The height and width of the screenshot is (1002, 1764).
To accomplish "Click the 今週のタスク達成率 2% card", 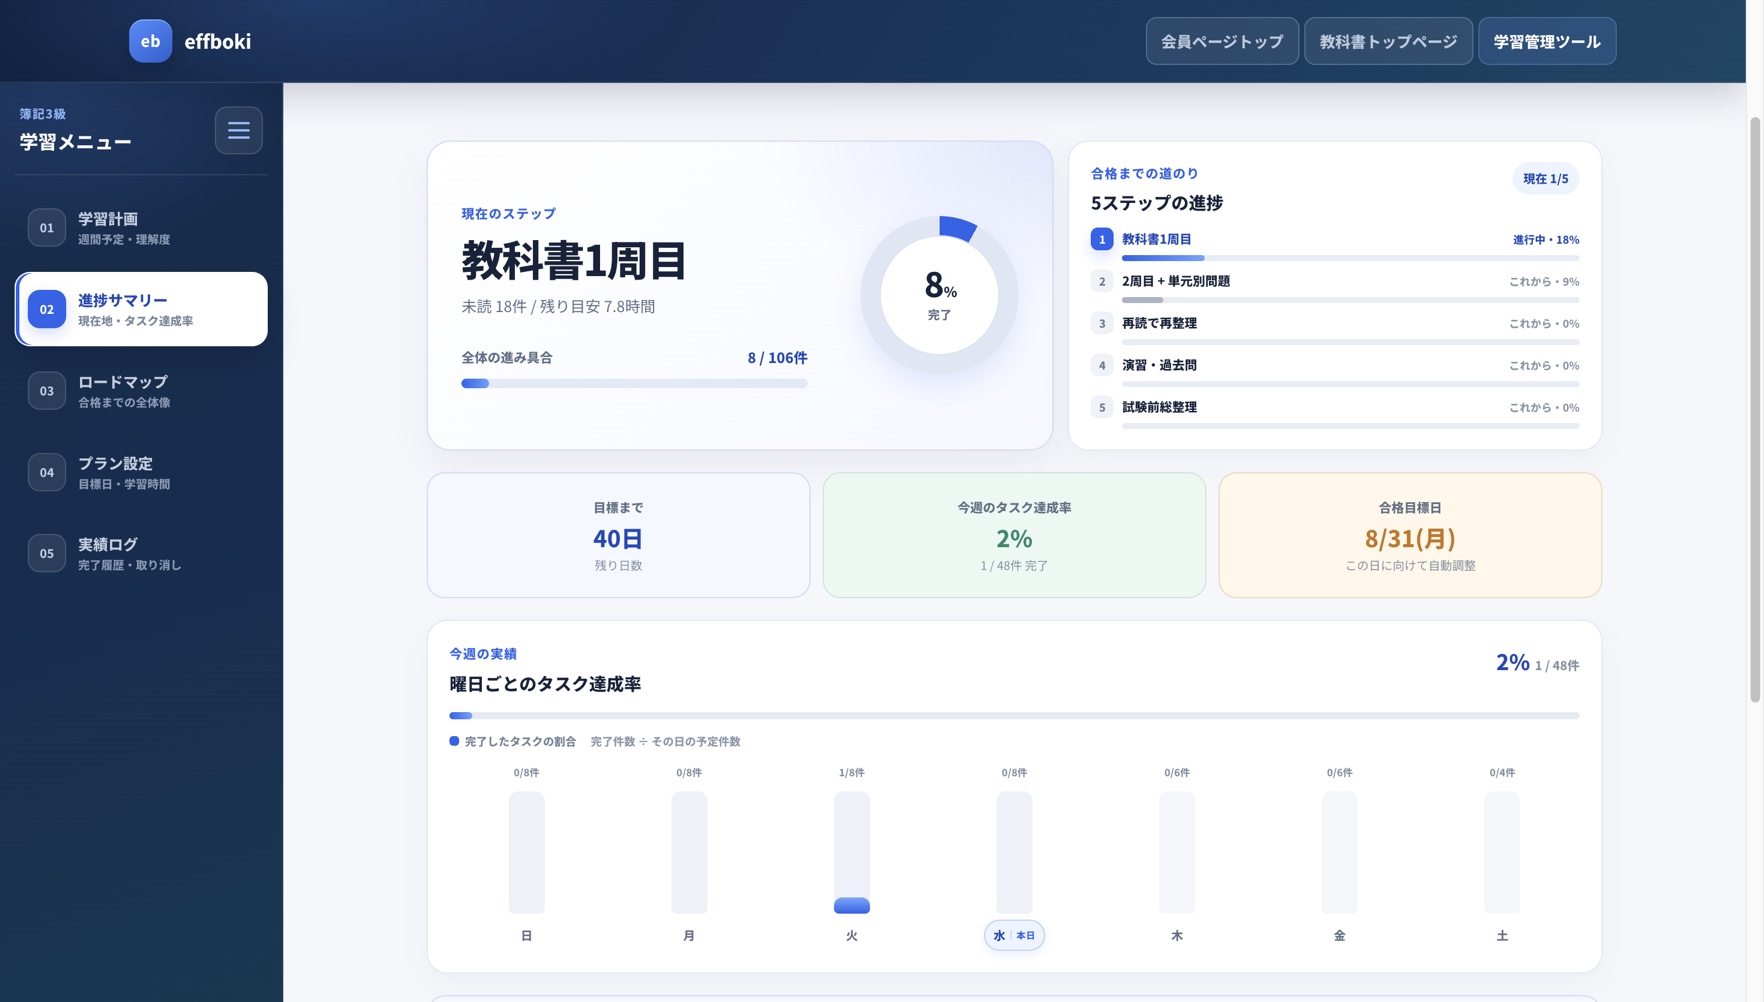I will 1014,535.
